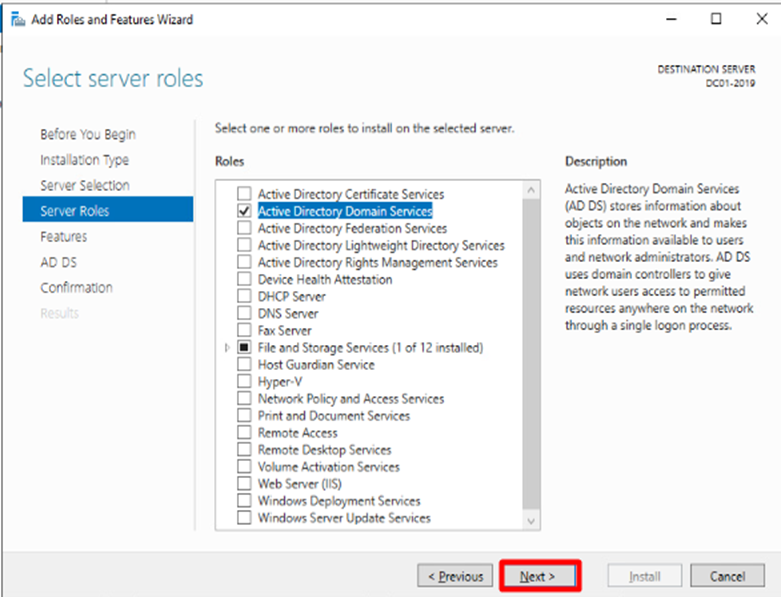The height and width of the screenshot is (597, 781).
Task: Expand File and Storage Services tree
Action: (x=228, y=347)
